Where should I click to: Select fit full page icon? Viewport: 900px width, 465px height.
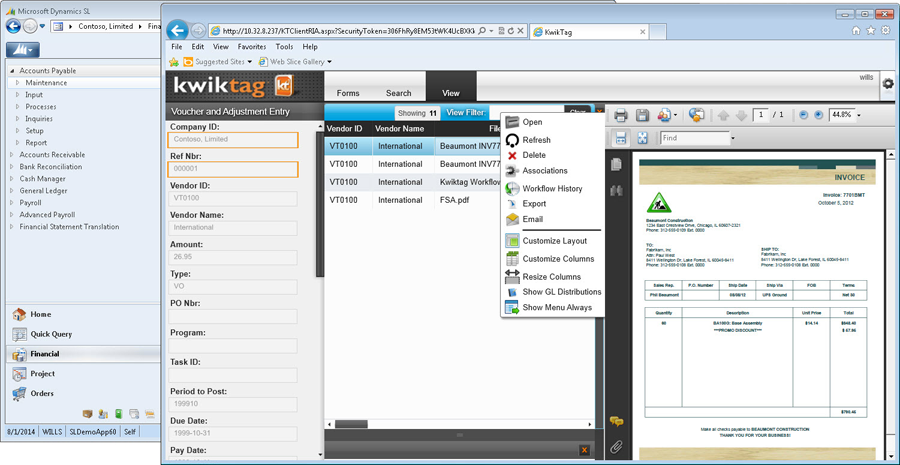click(x=643, y=138)
